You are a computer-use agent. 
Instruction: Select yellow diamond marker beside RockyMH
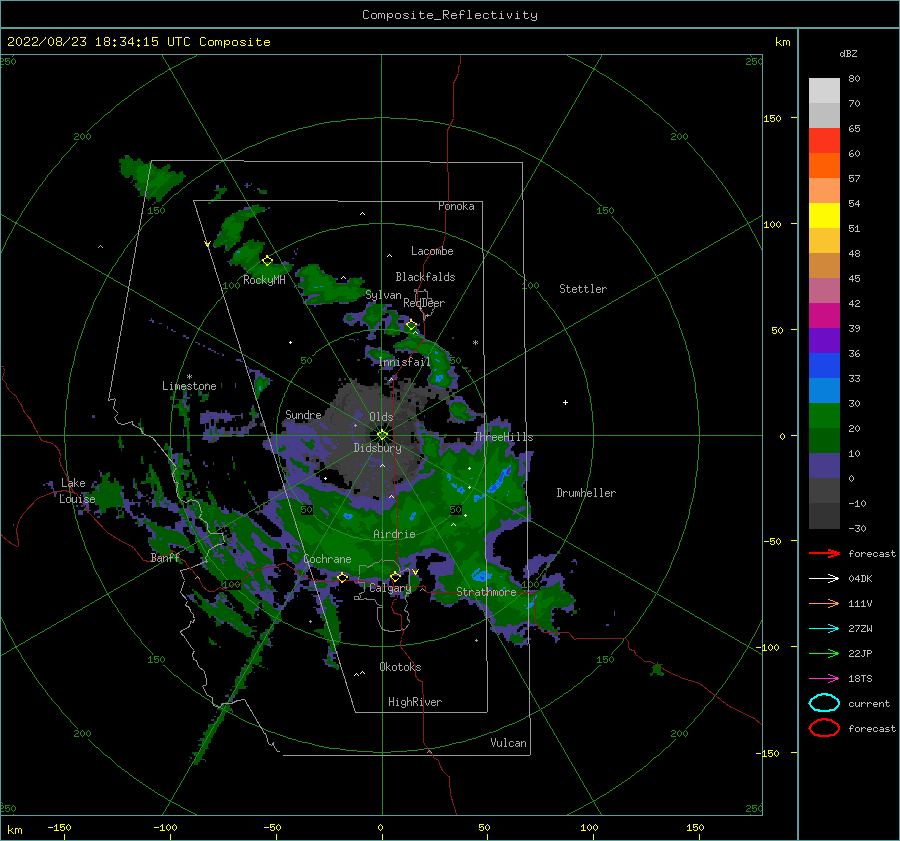click(267, 261)
